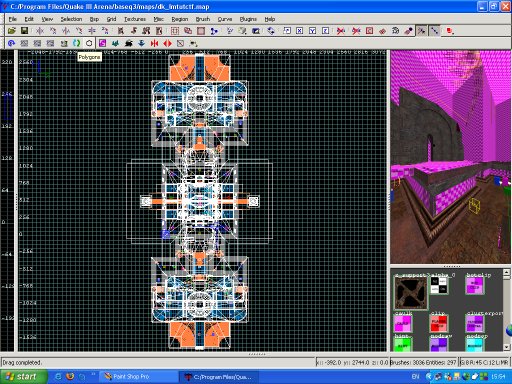Click the magenta patch icon in second toolbar

[x=102, y=43]
